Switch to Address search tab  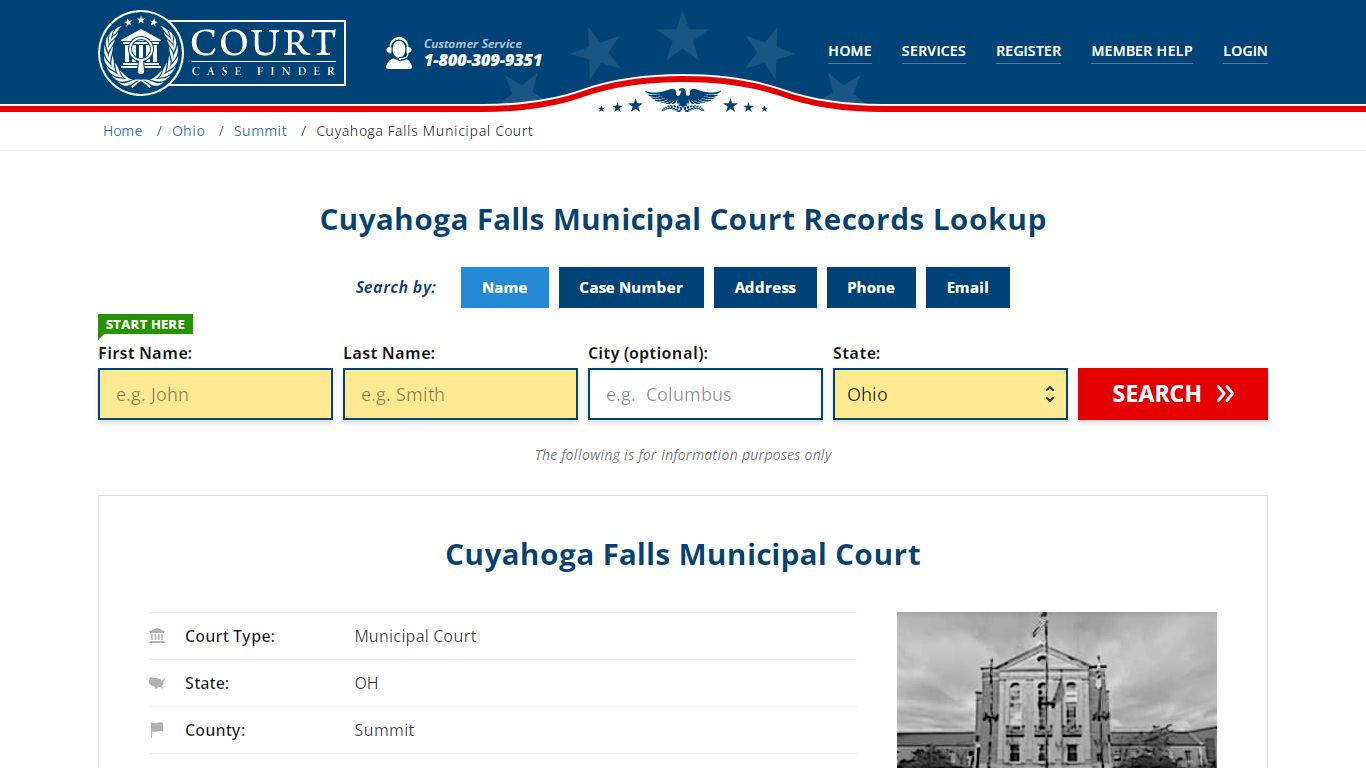pyautogui.click(x=765, y=287)
